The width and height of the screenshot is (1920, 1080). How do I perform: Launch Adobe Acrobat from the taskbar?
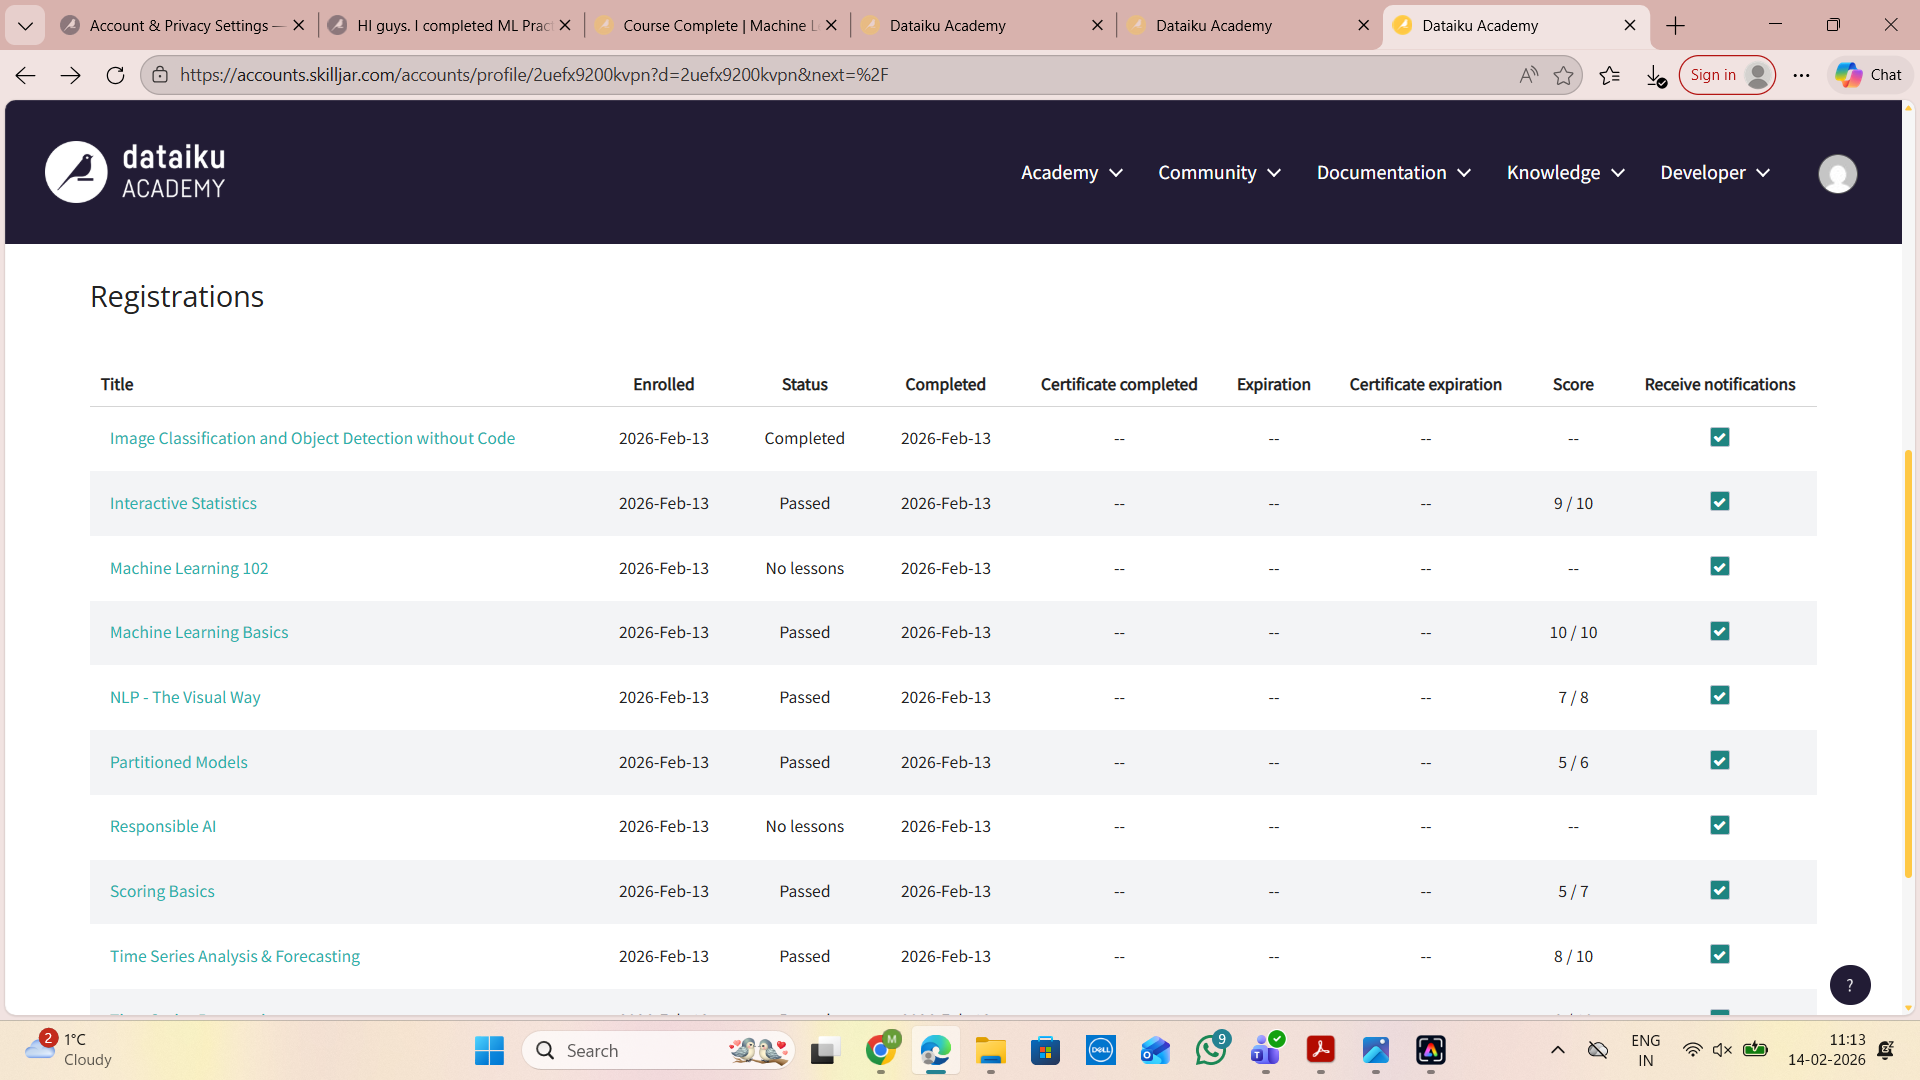pyautogui.click(x=1321, y=1050)
